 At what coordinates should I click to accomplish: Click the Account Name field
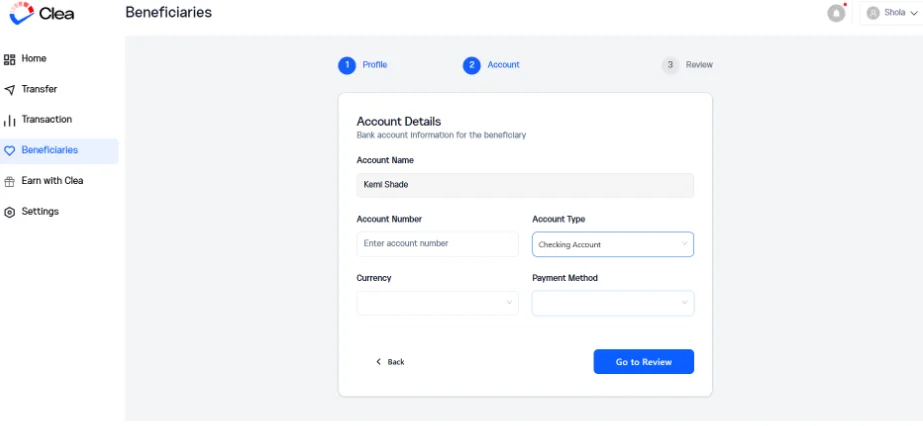(525, 185)
